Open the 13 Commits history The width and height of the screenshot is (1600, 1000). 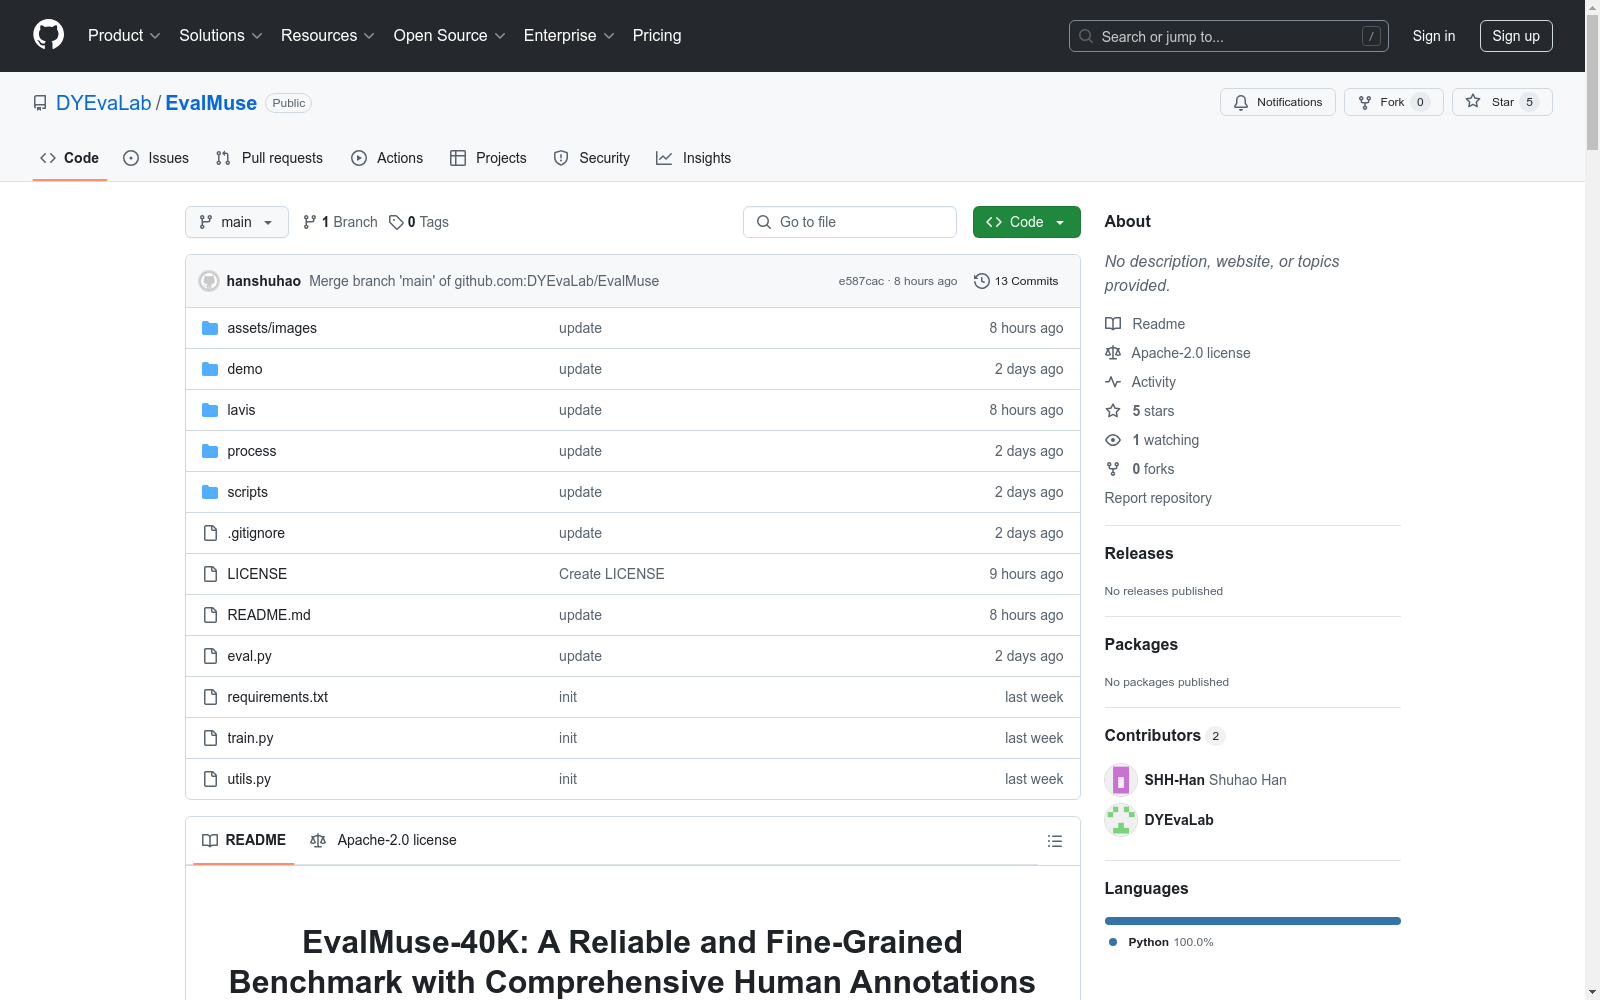click(x=1016, y=281)
